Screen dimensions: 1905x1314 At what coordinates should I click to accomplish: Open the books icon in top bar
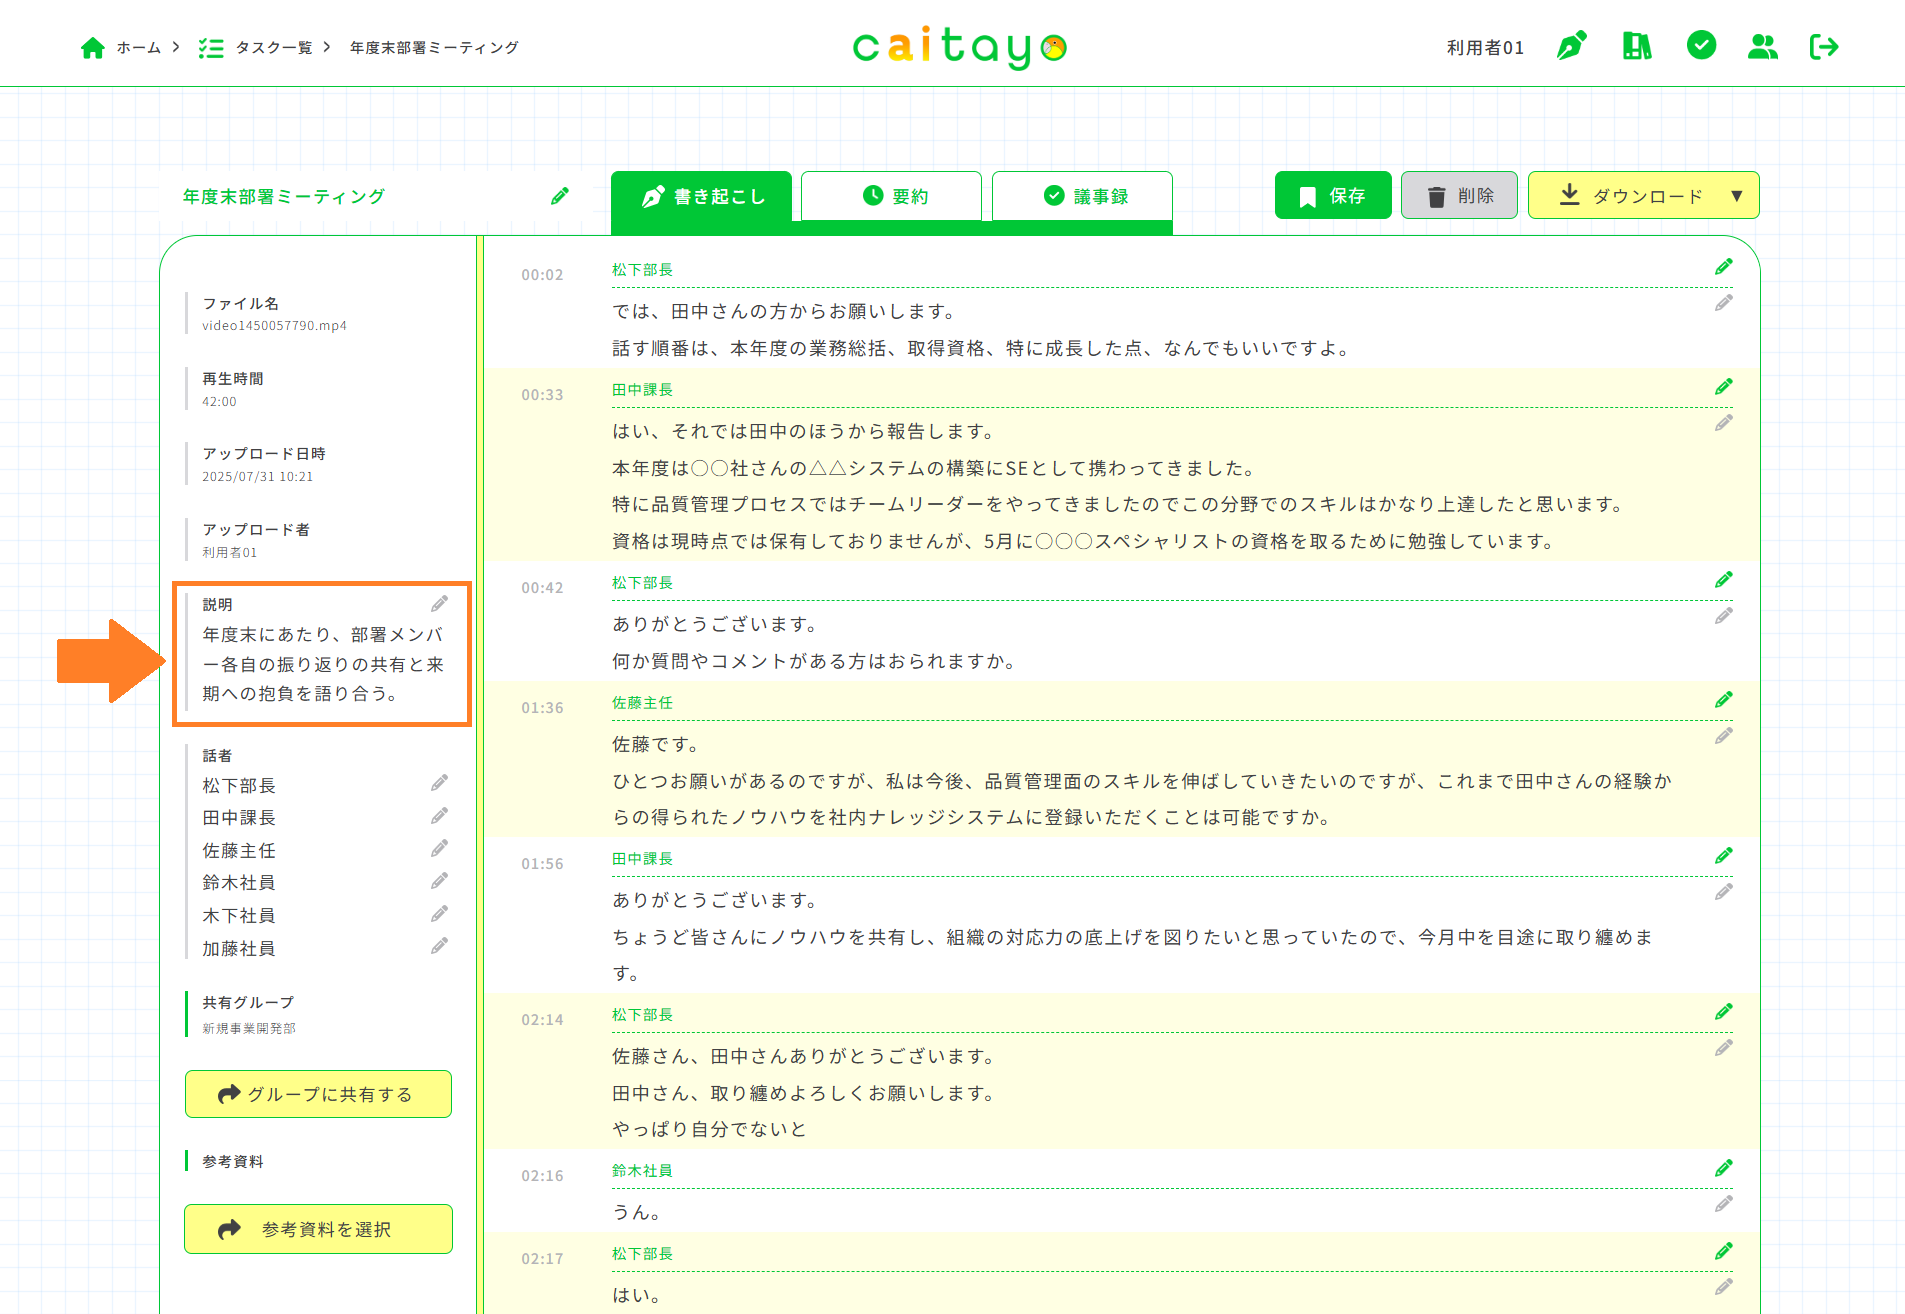point(1636,46)
